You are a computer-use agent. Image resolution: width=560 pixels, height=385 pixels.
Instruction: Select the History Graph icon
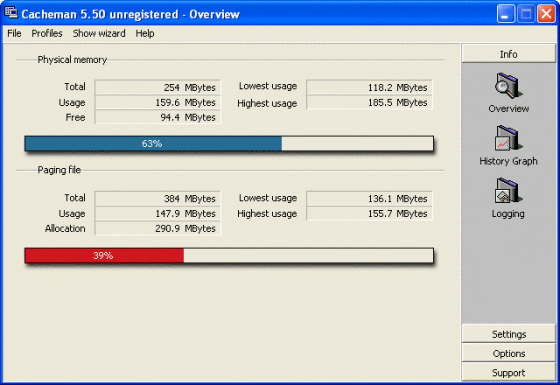pos(508,138)
